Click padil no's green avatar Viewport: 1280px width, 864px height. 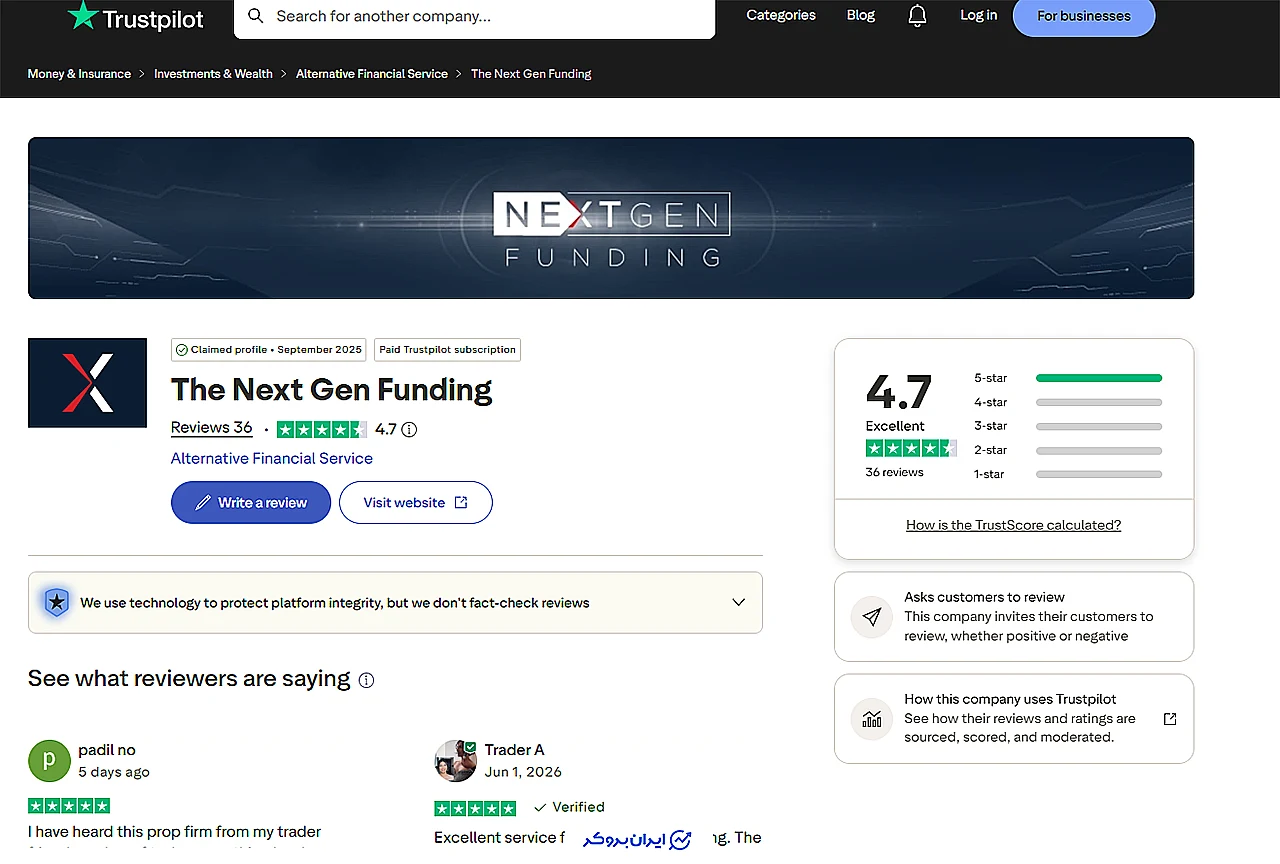49,761
